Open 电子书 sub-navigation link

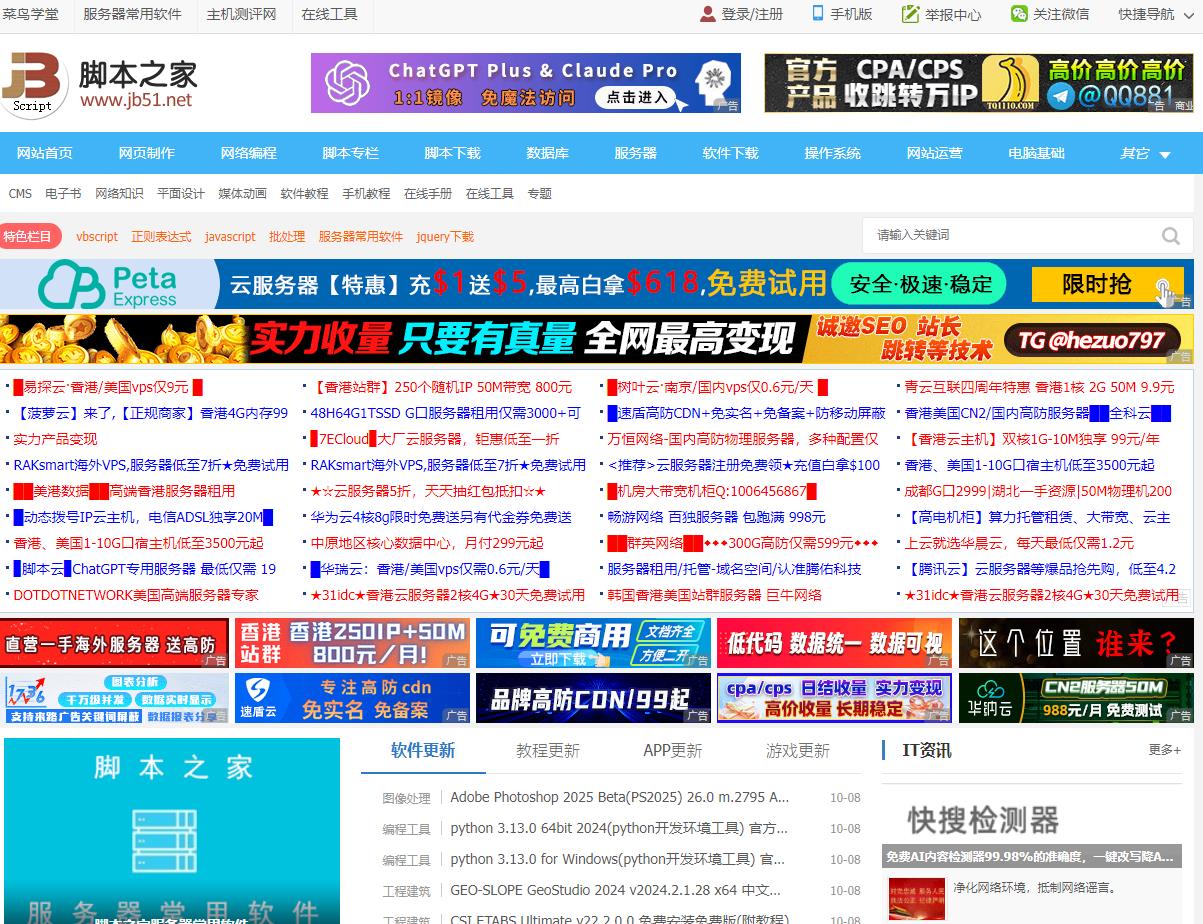63,194
